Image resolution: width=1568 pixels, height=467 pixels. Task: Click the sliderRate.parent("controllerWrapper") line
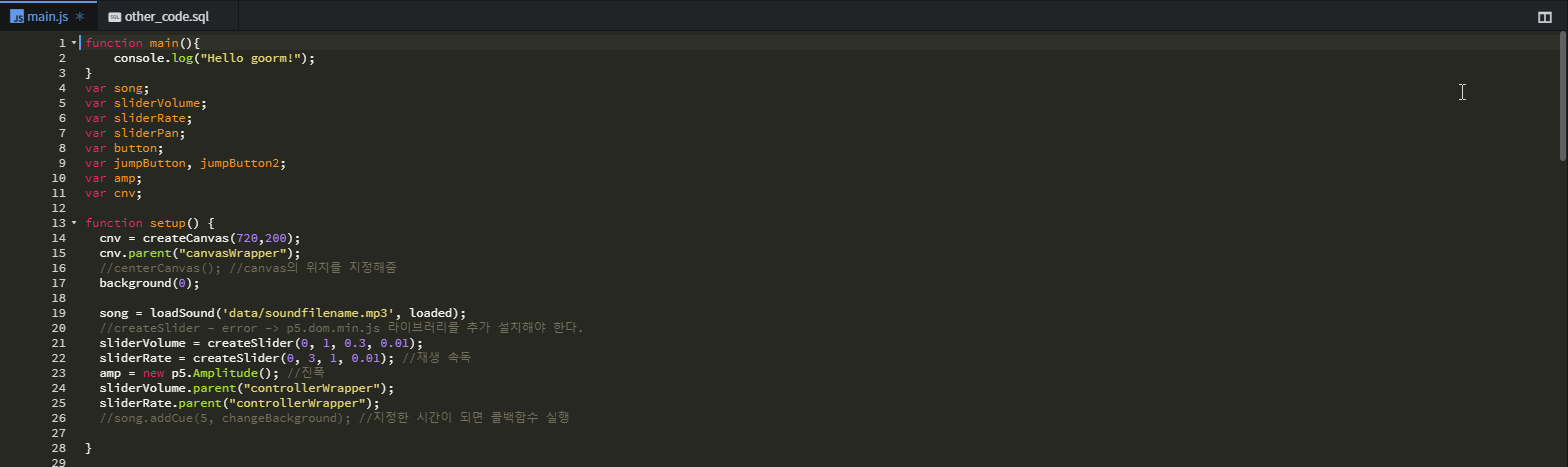point(239,403)
